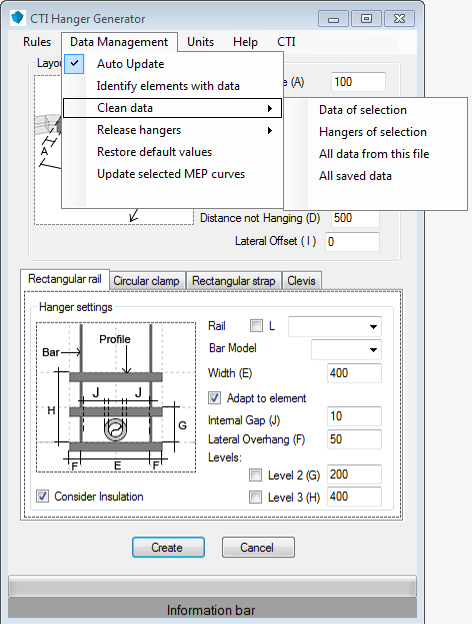Screen dimensions: 472x624
Task: Click the CTI Hanger Generator app icon
Action: click(x=18, y=18)
